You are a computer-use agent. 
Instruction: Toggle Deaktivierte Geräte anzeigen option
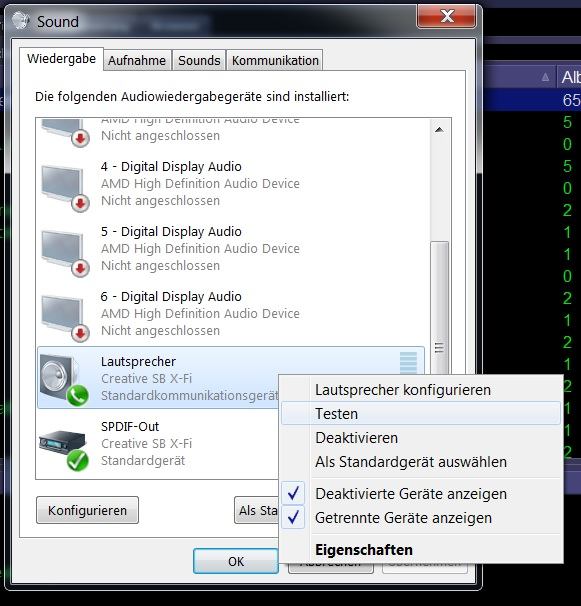(421, 494)
